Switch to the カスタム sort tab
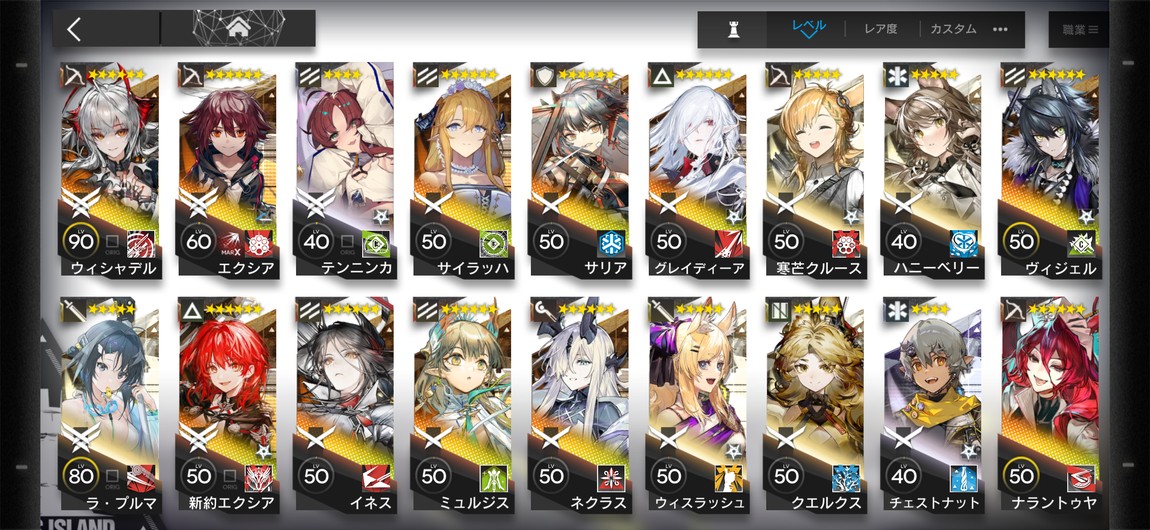Screen dimensions: 1150x530 tap(953, 29)
